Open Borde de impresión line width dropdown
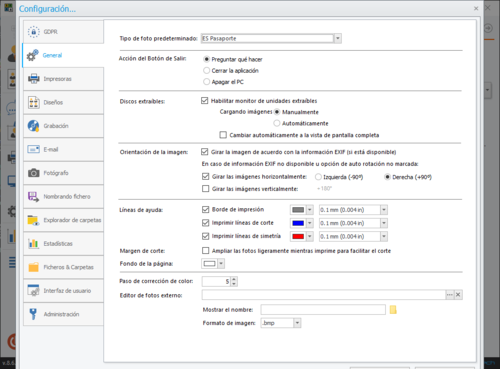500x369 pixels. tap(384, 210)
